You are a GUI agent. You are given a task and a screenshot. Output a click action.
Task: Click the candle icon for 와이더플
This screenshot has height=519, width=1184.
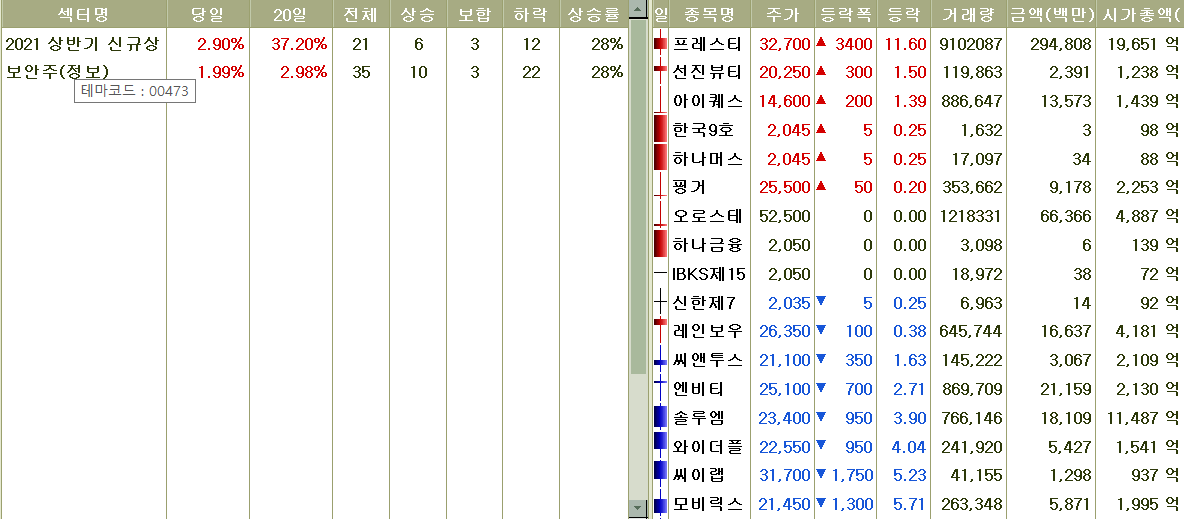661,446
